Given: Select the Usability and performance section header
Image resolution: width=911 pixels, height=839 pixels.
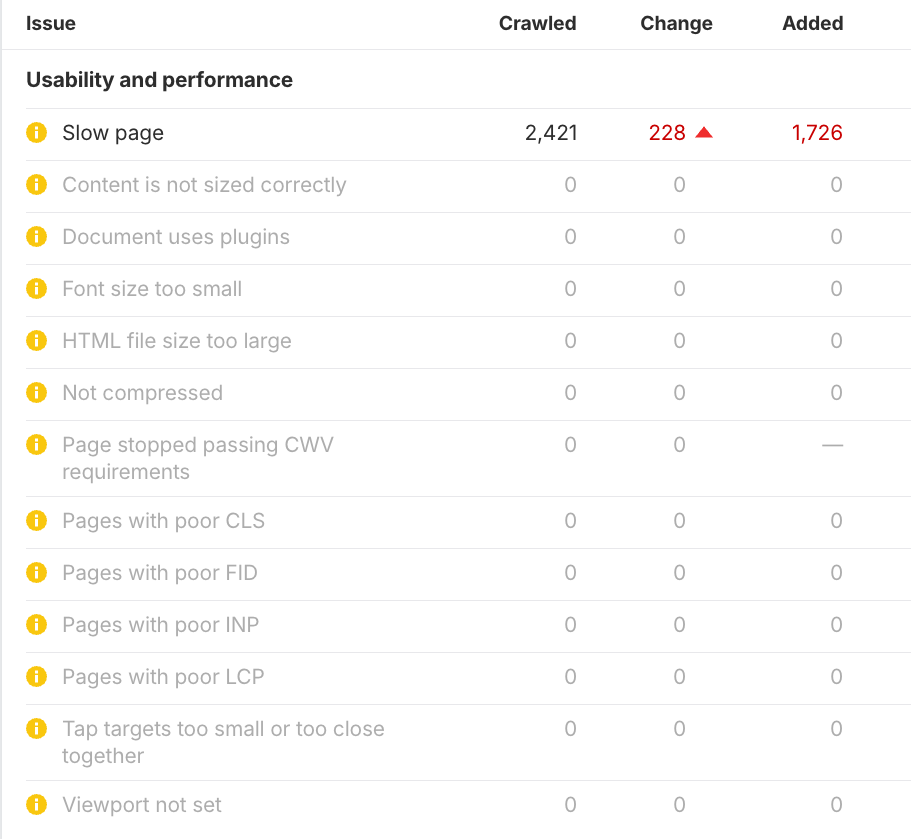Looking at the screenshot, I should (159, 80).
